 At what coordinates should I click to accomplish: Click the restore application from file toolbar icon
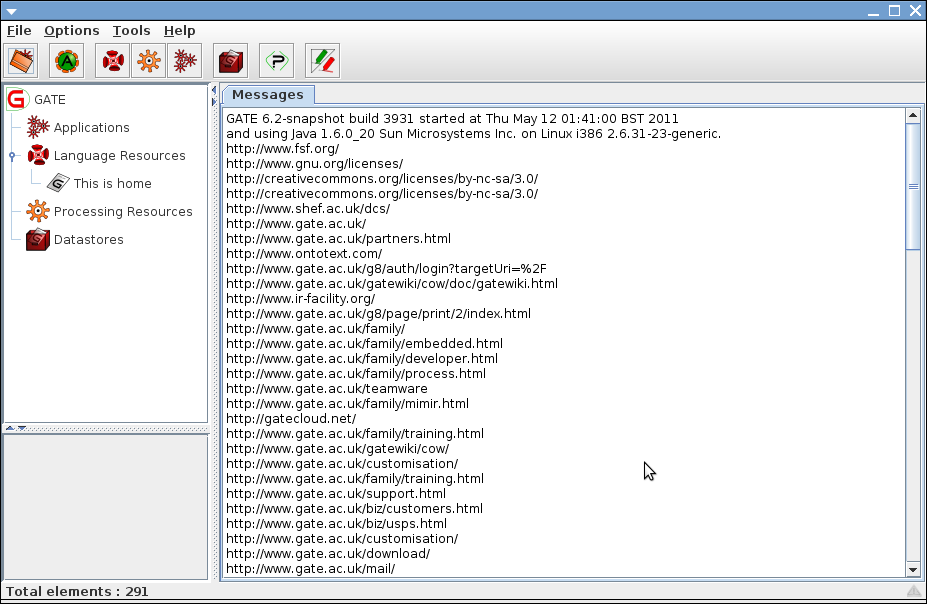21,60
